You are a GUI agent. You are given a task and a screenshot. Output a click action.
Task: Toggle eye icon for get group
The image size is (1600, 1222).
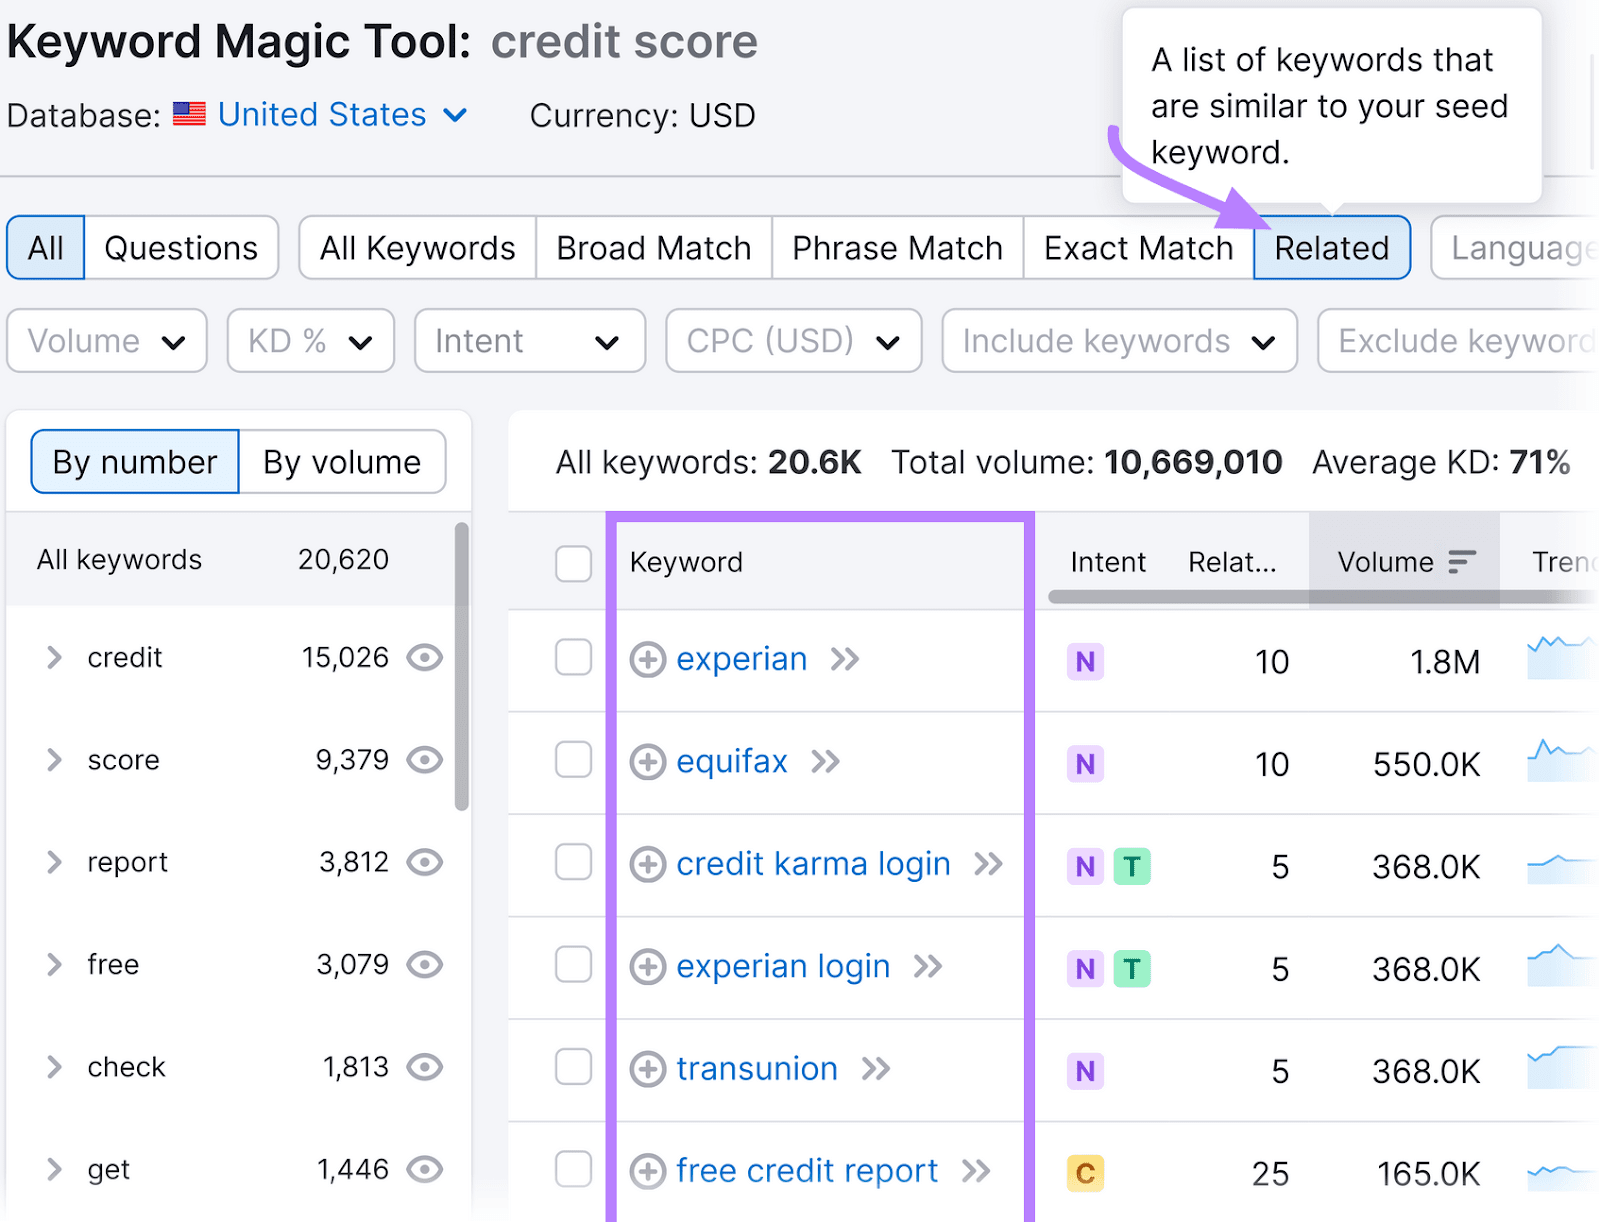(425, 1169)
